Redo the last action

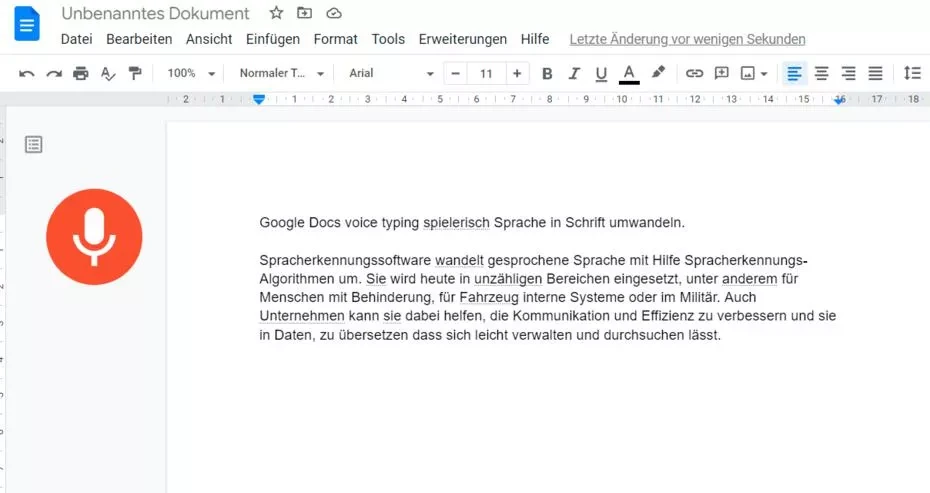pos(54,74)
